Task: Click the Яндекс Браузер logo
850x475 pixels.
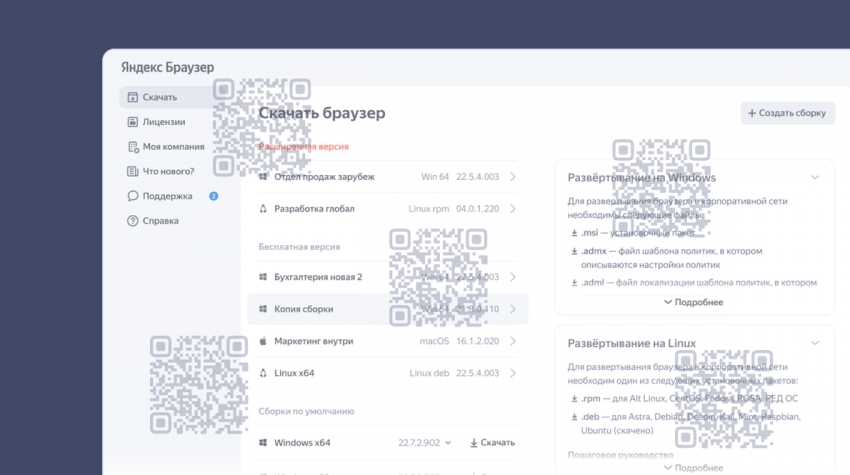Action: point(167,67)
